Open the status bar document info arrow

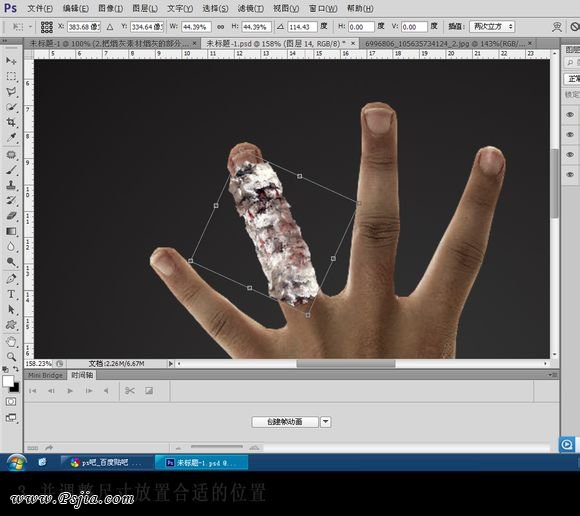coord(171,364)
